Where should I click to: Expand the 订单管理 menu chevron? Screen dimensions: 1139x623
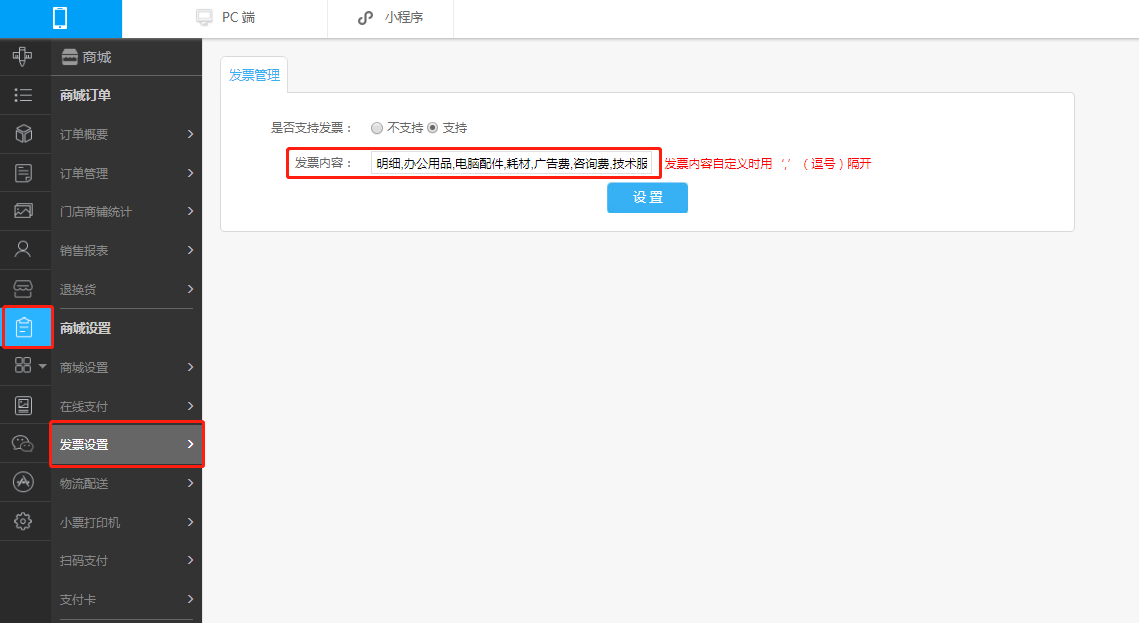pos(190,173)
